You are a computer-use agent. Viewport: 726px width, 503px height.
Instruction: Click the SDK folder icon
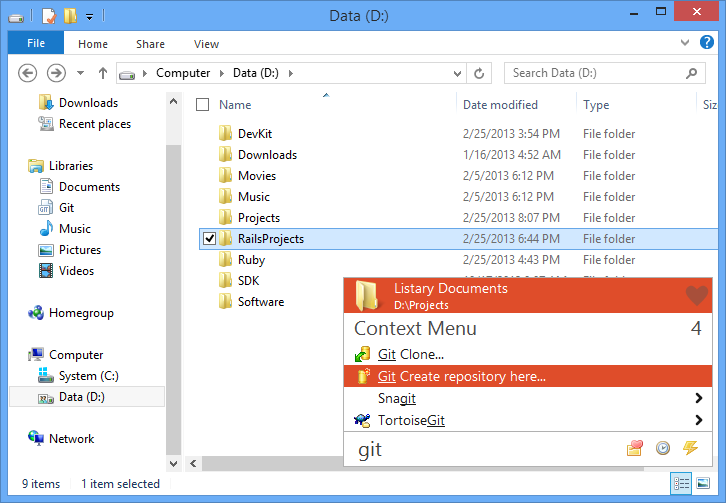point(225,280)
